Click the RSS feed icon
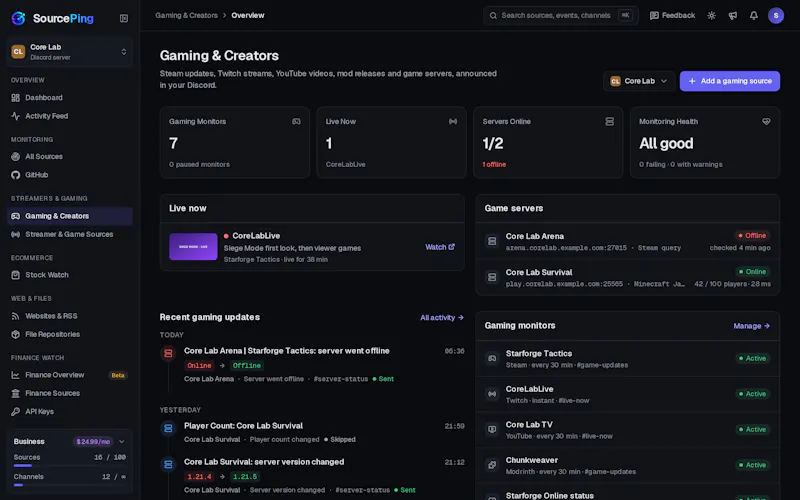 15,316
